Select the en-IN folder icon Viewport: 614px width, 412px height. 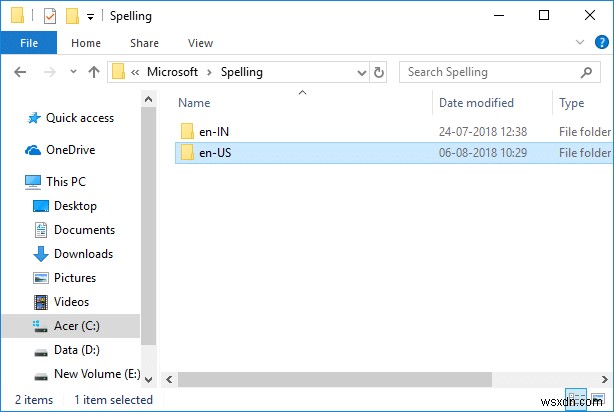tap(187, 131)
